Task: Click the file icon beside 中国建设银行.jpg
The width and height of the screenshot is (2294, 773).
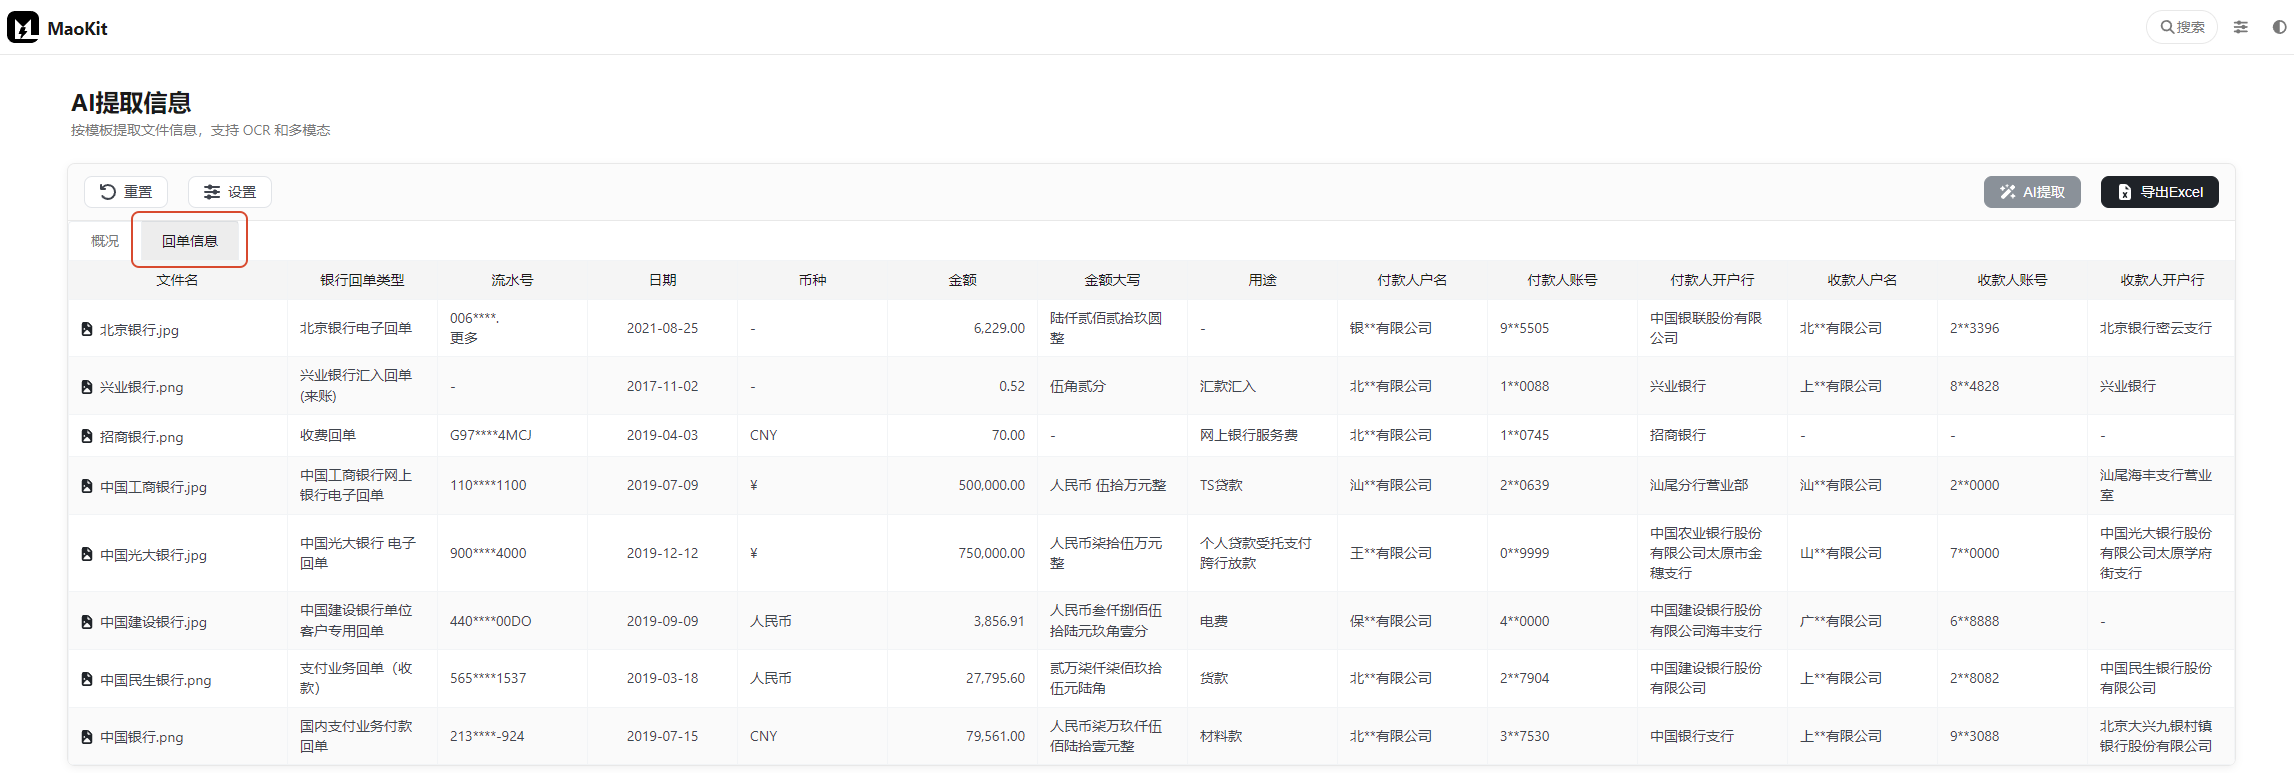Action: (x=87, y=622)
